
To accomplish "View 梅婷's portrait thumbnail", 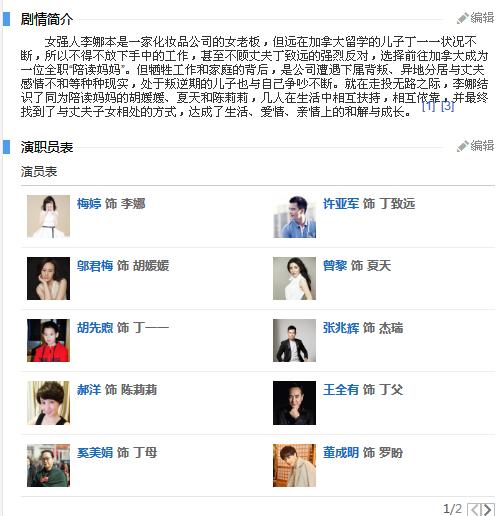I will tap(48, 216).
